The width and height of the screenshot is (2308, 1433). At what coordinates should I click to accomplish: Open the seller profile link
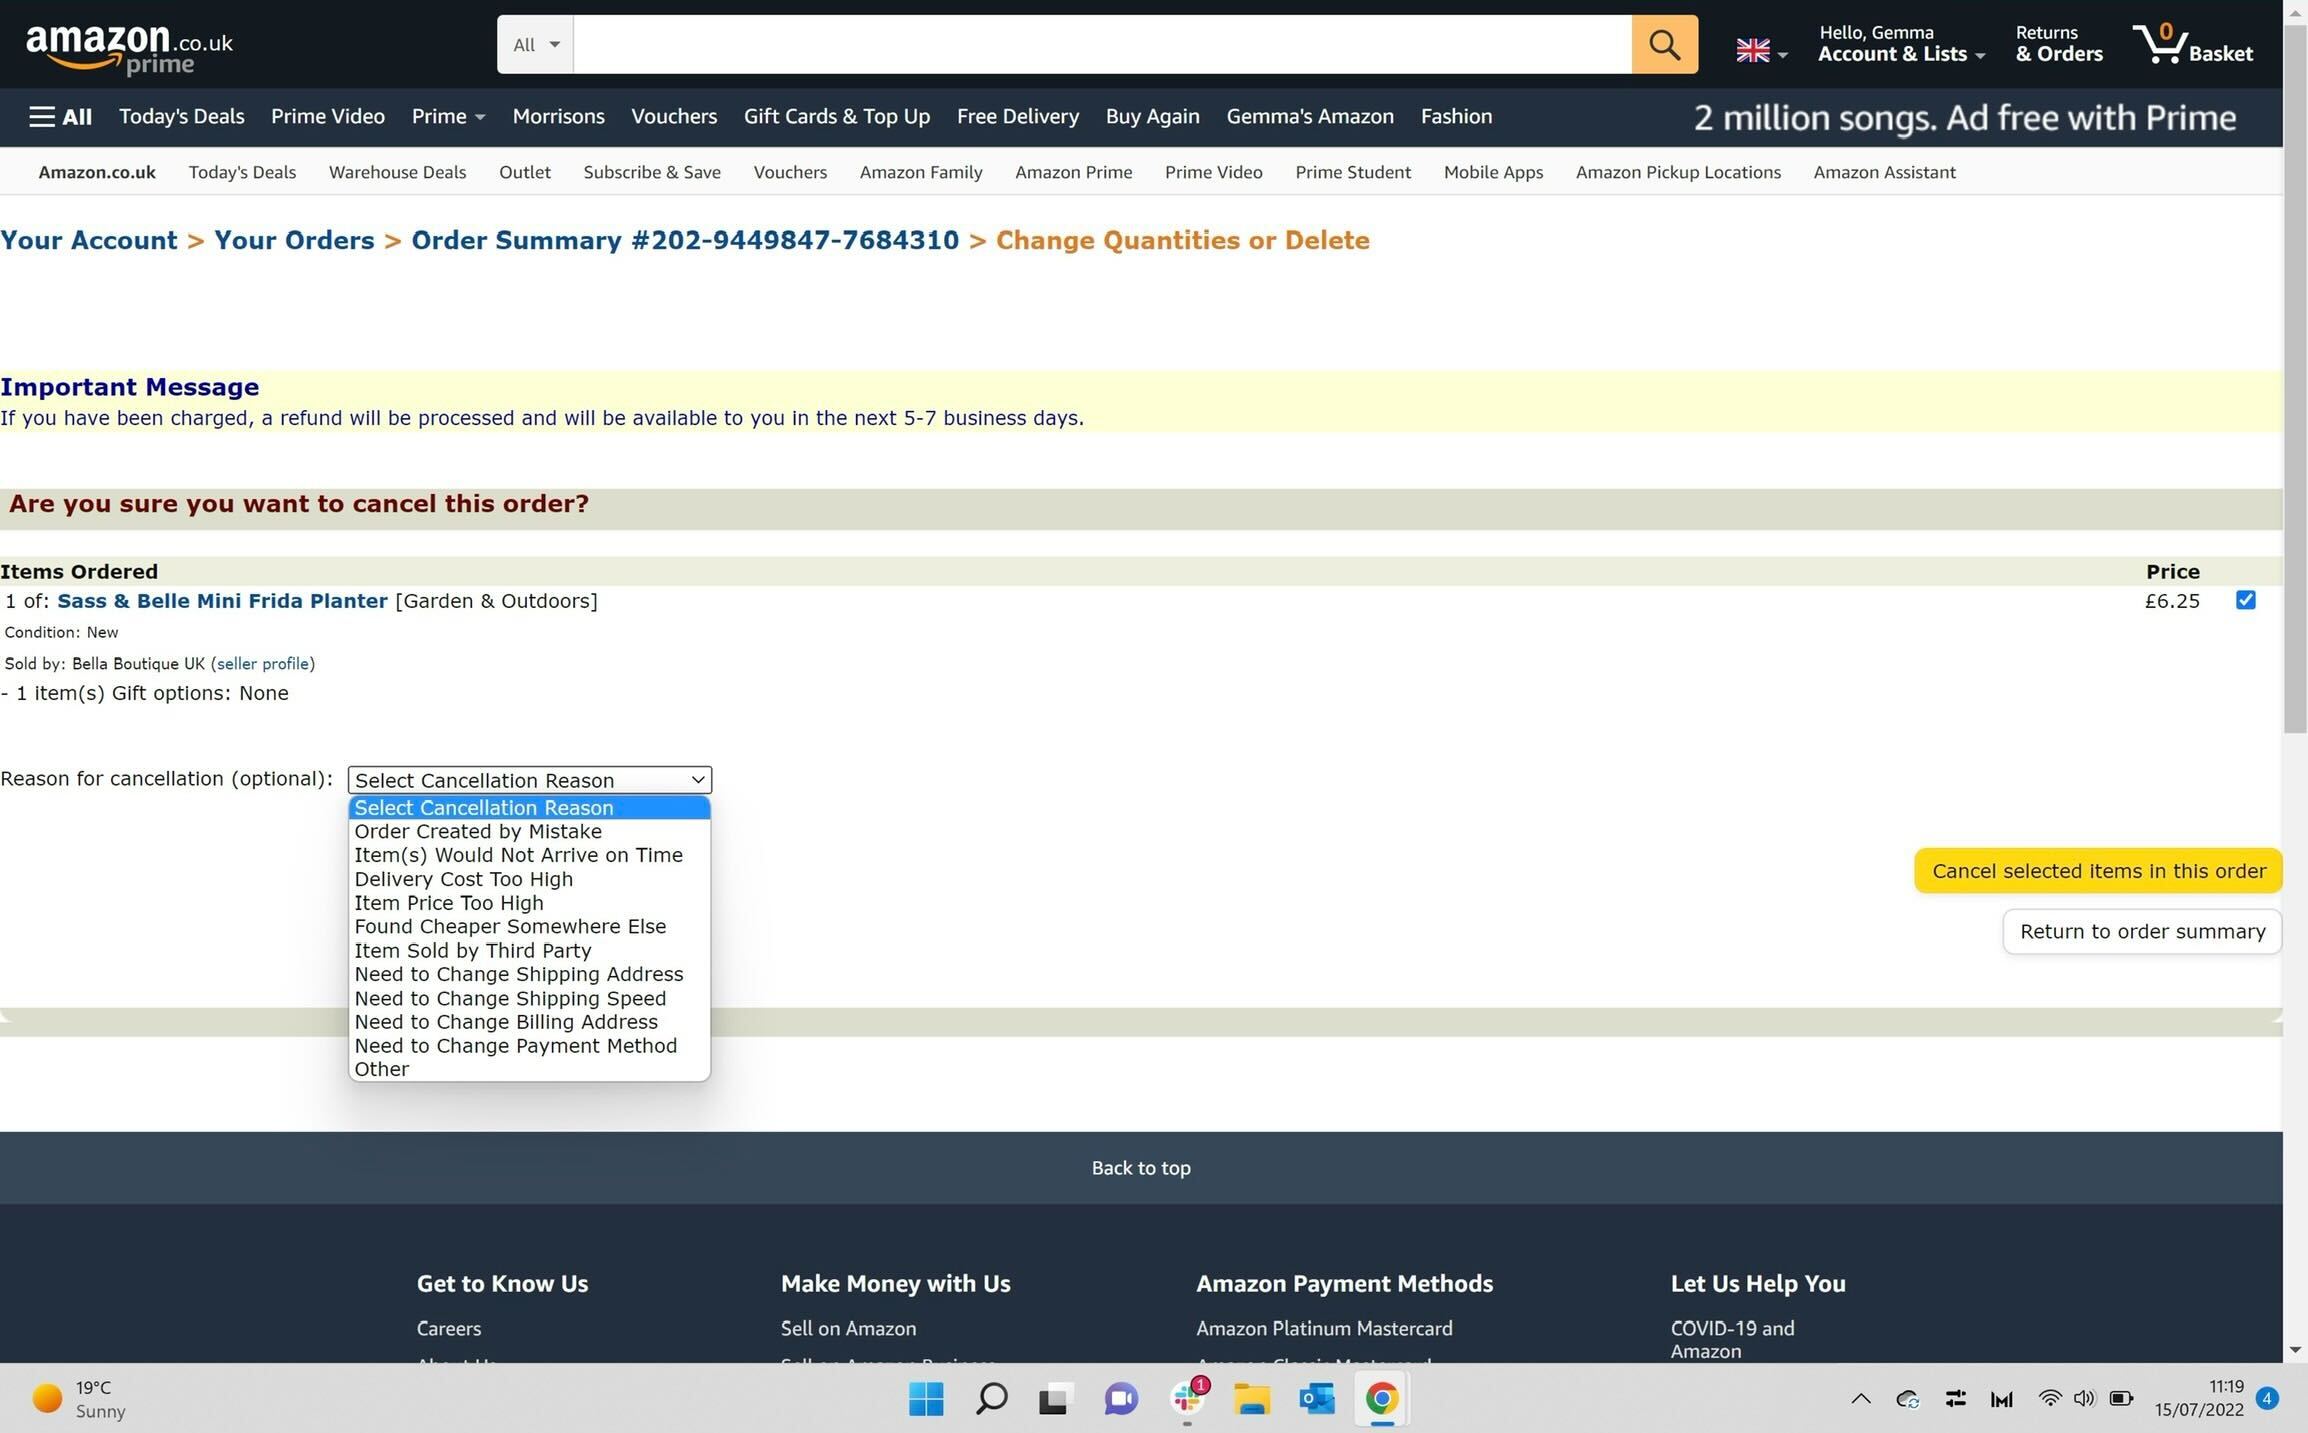click(263, 664)
